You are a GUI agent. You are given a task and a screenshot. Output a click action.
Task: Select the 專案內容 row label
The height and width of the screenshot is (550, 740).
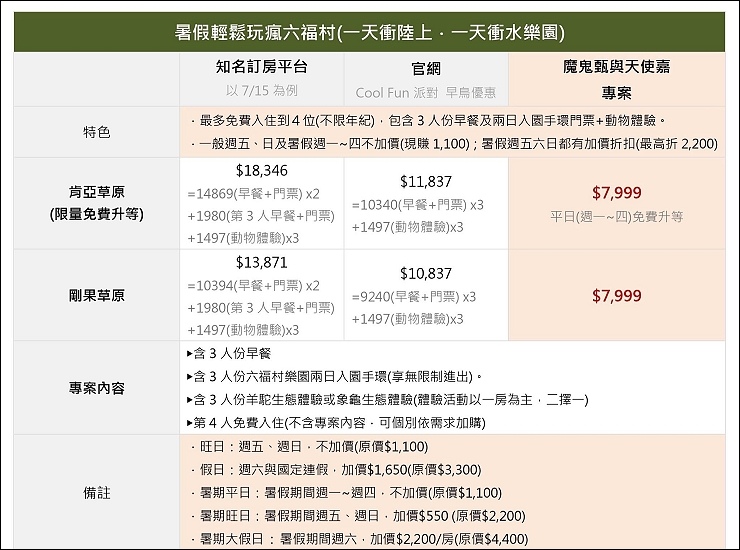pos(96,388)
